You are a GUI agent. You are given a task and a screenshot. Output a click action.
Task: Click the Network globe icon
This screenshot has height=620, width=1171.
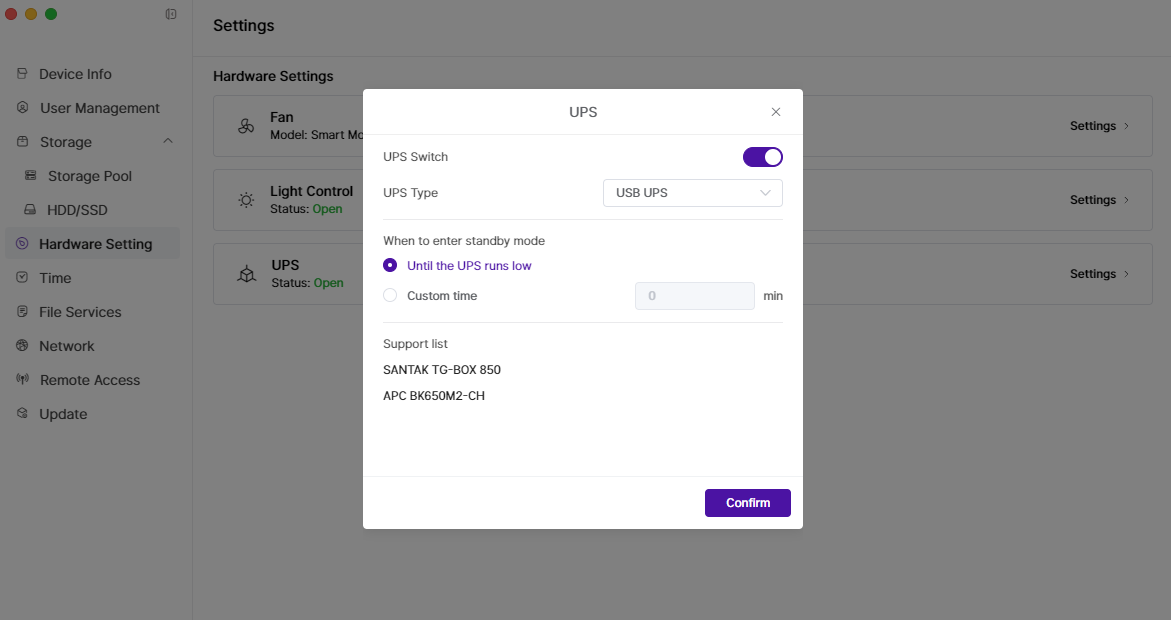click(x=22, y=345)
